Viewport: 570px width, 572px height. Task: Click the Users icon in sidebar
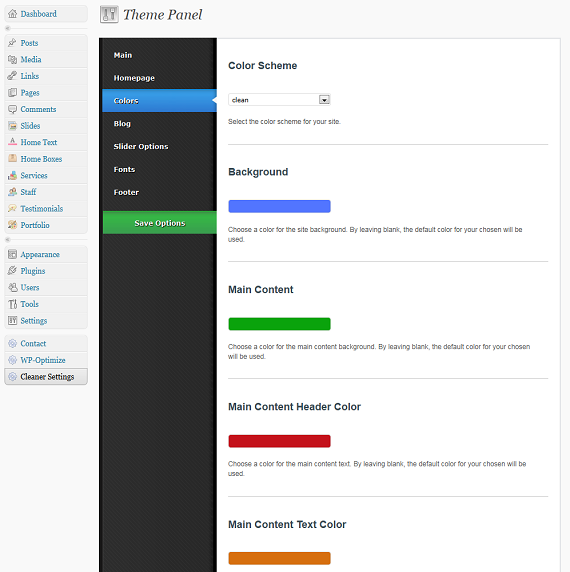pyautogui.click(x=12, y=287)
